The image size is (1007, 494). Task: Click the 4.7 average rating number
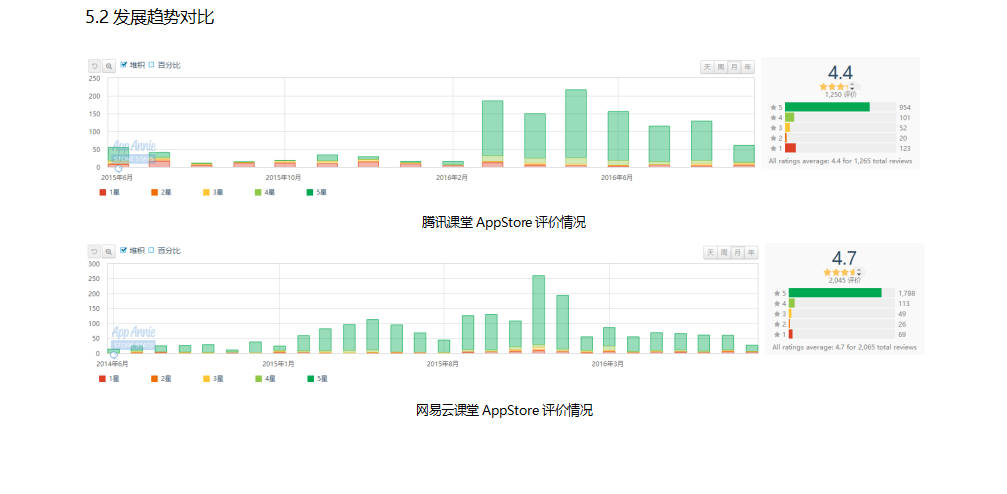[x=844, y=258]
